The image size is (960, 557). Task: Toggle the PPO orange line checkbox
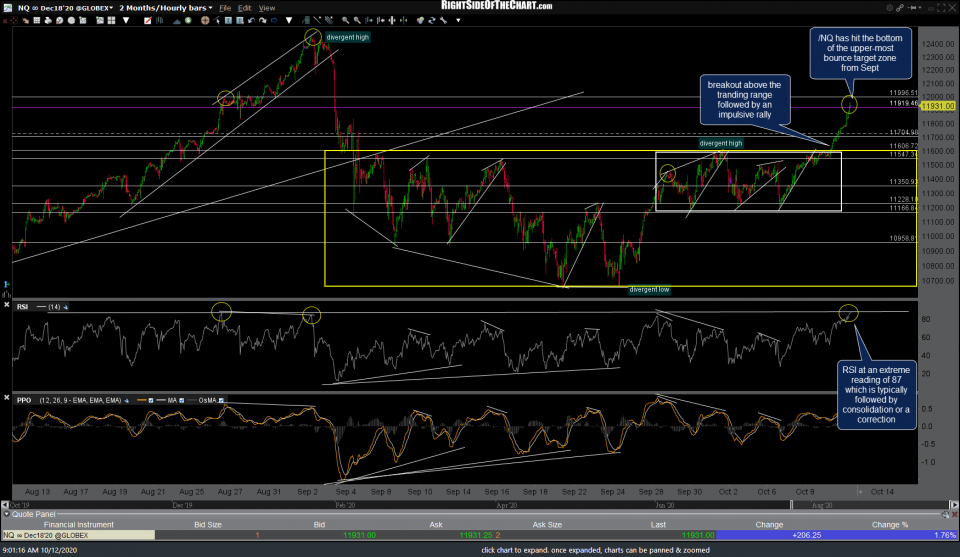[151, 400]
